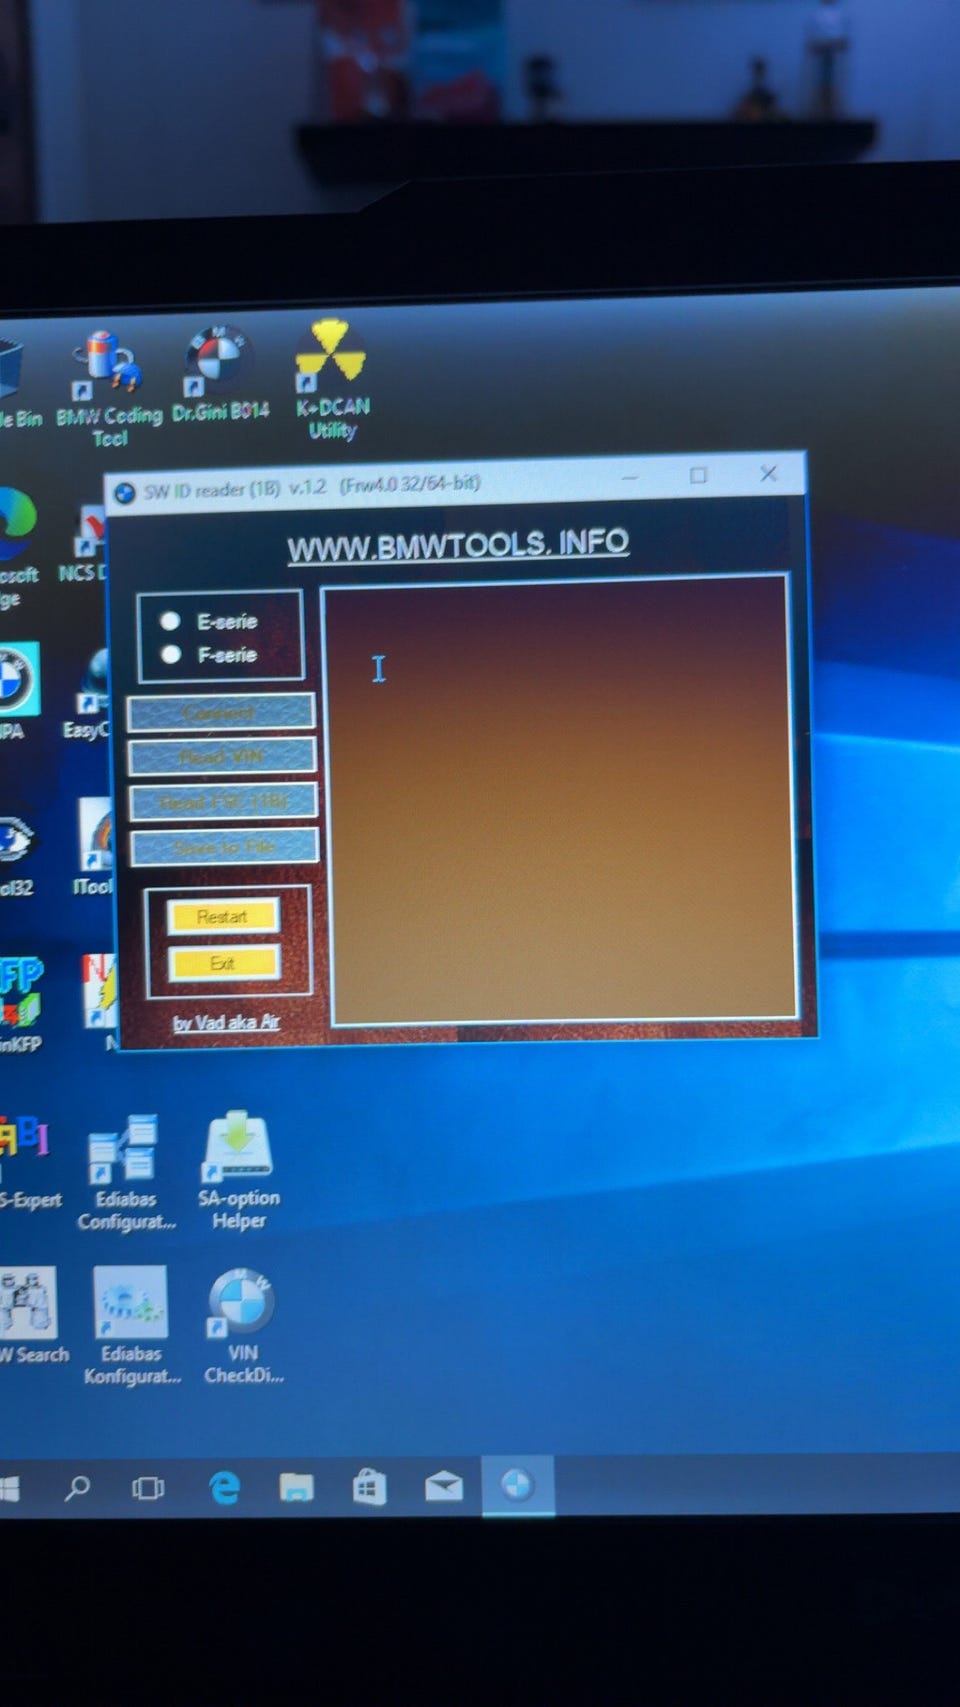This screenshot has width=960, height=1707.
Task: Select the ITool desktop shortcut icon
Action: 93,846
